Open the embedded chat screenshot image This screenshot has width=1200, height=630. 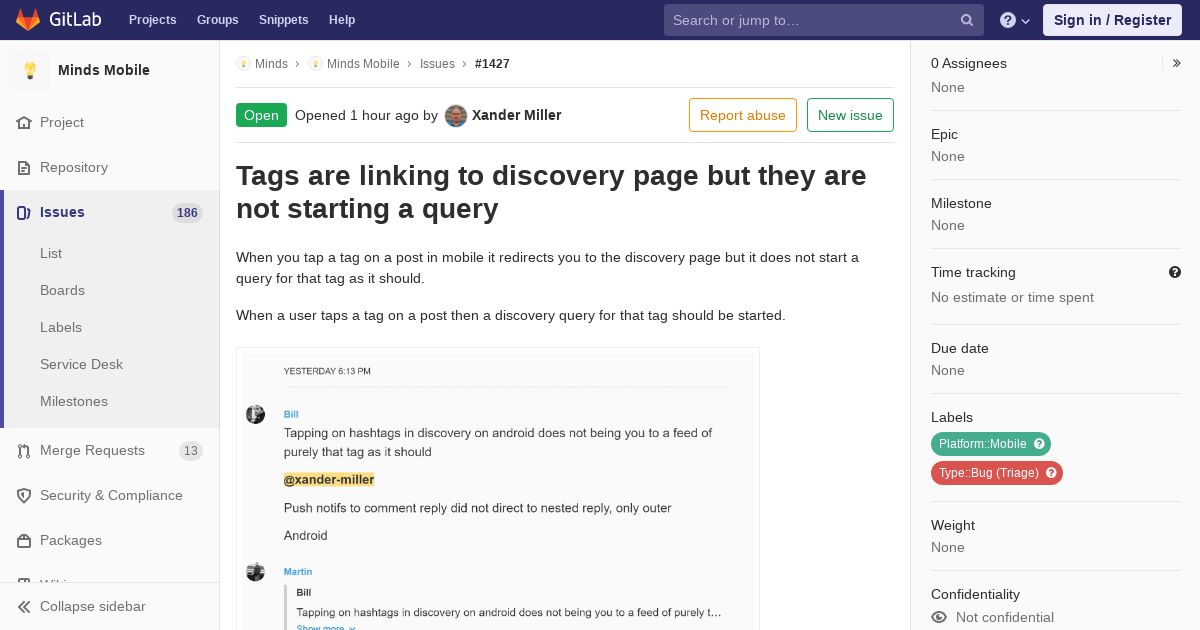498,489
